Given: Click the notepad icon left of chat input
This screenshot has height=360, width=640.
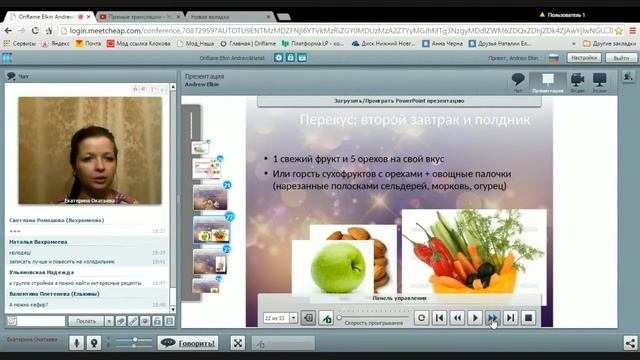Looking at the screenshot, I should pyautogui.click(x=12, y=321).
